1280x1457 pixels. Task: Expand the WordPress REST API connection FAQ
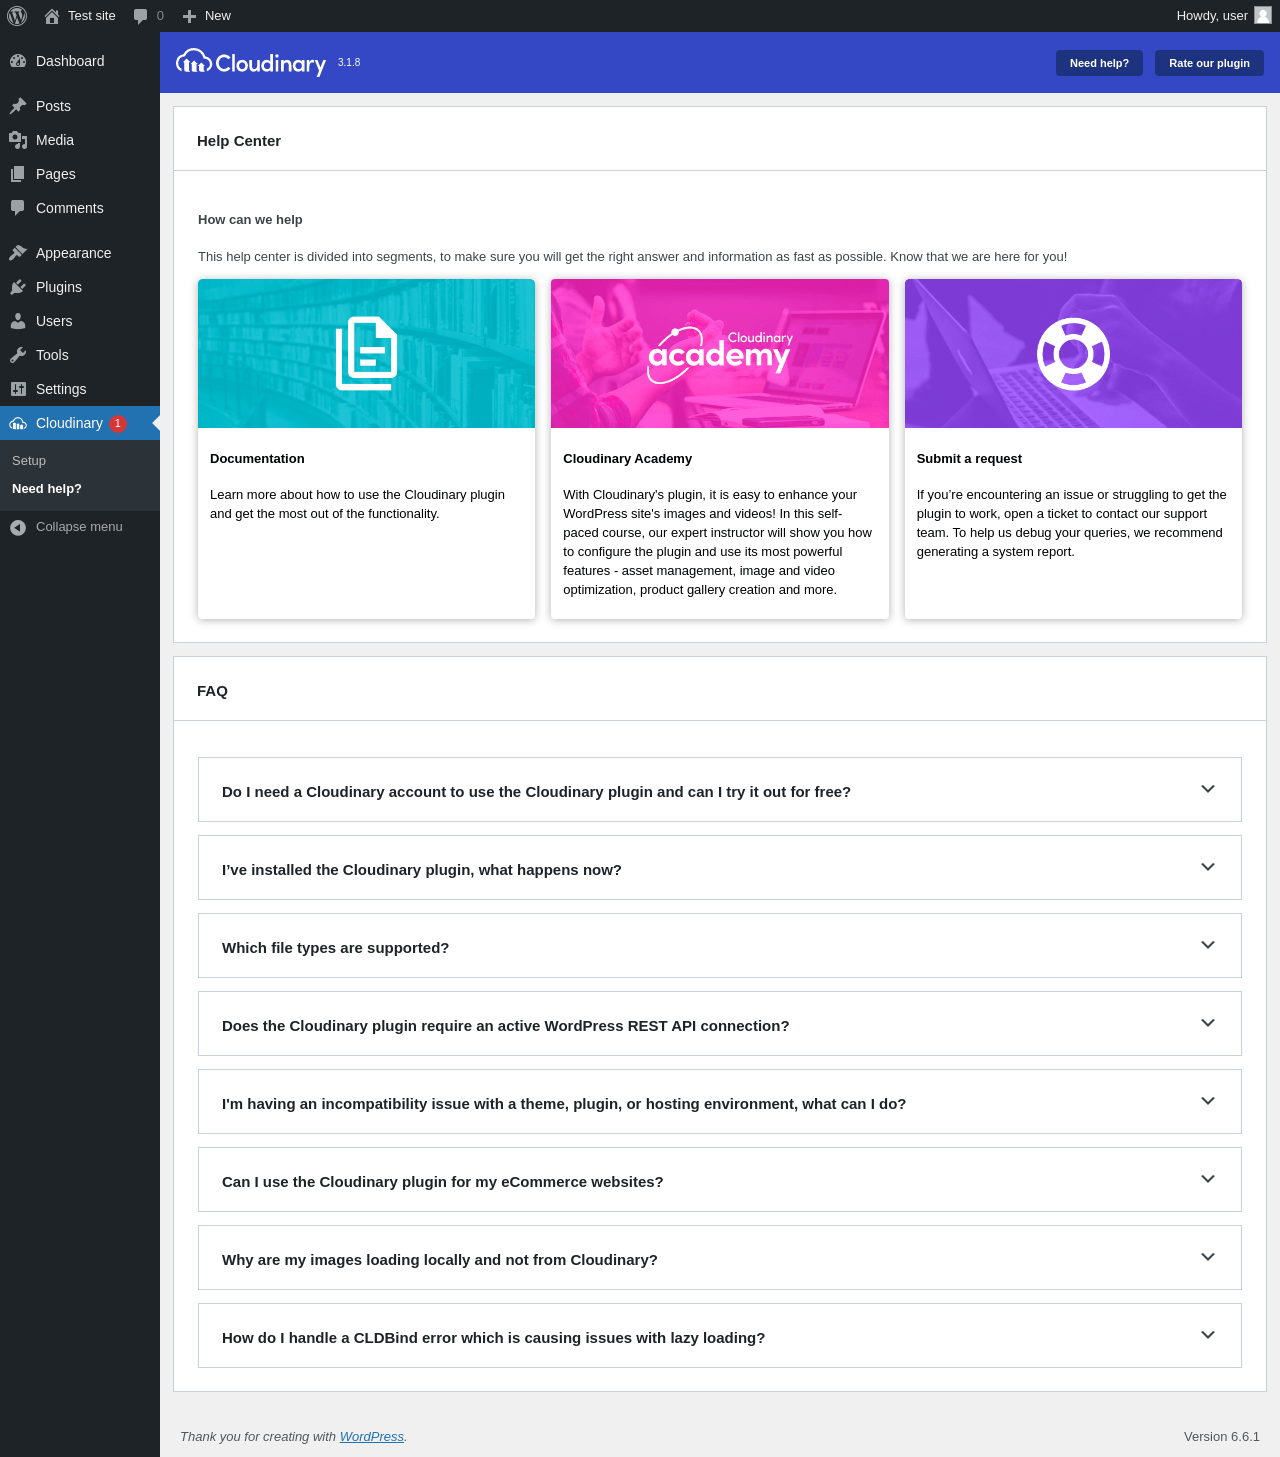click(720, 1024)
